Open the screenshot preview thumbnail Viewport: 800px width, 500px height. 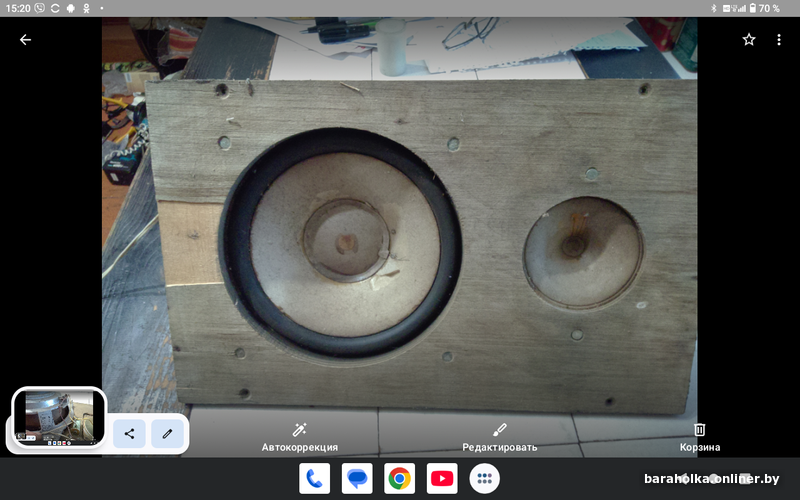tap(59, 416)
